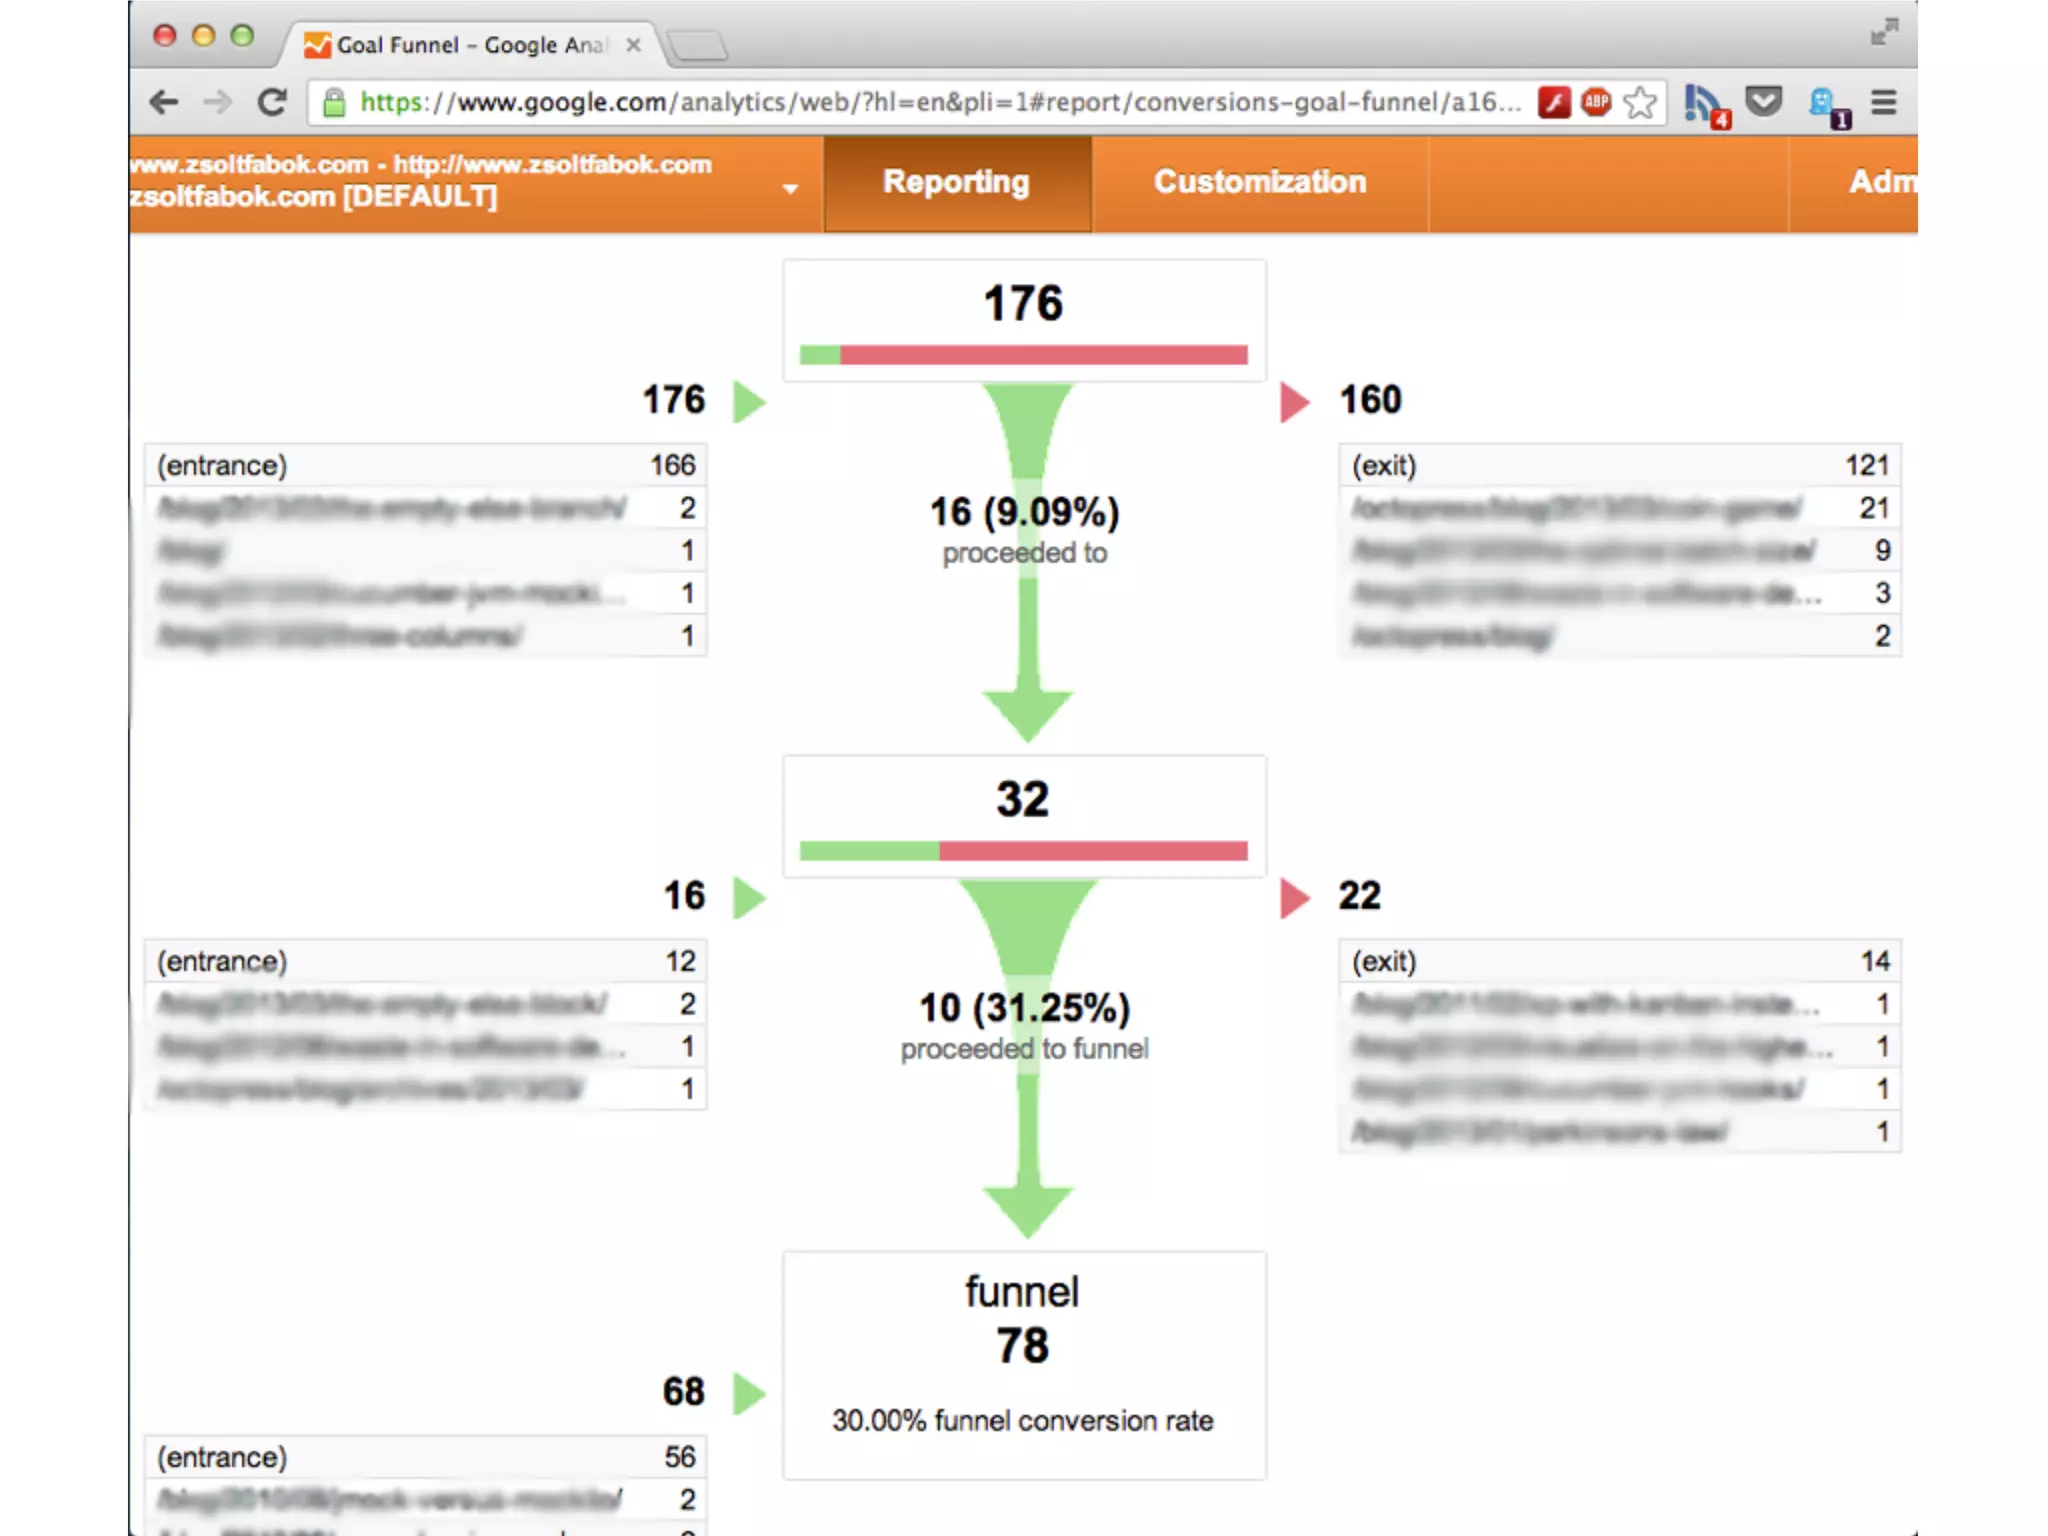
Task: Click the bookmark star icon
Action: tap(1640, 102)
